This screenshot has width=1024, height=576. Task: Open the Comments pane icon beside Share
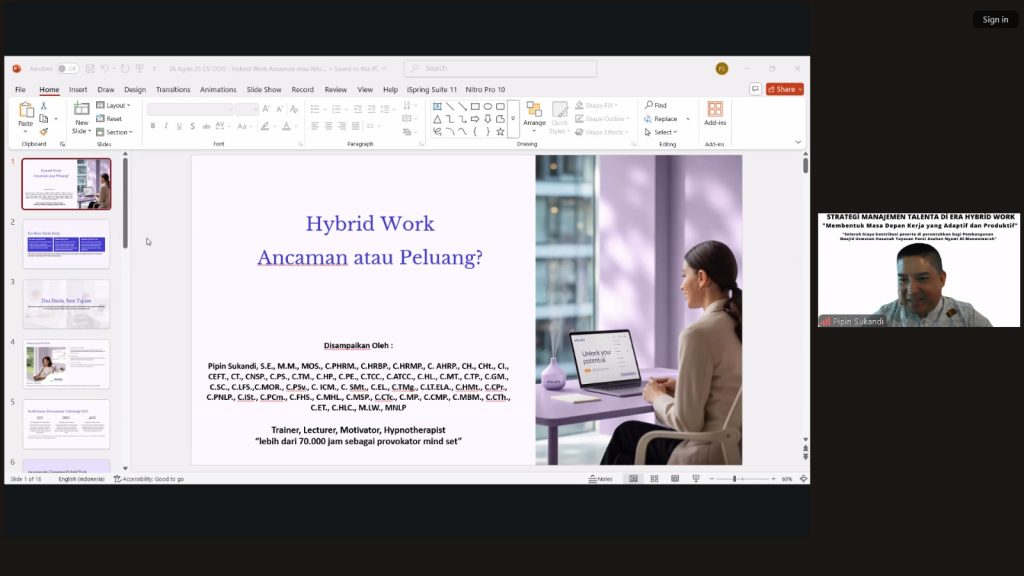point(755,89)
